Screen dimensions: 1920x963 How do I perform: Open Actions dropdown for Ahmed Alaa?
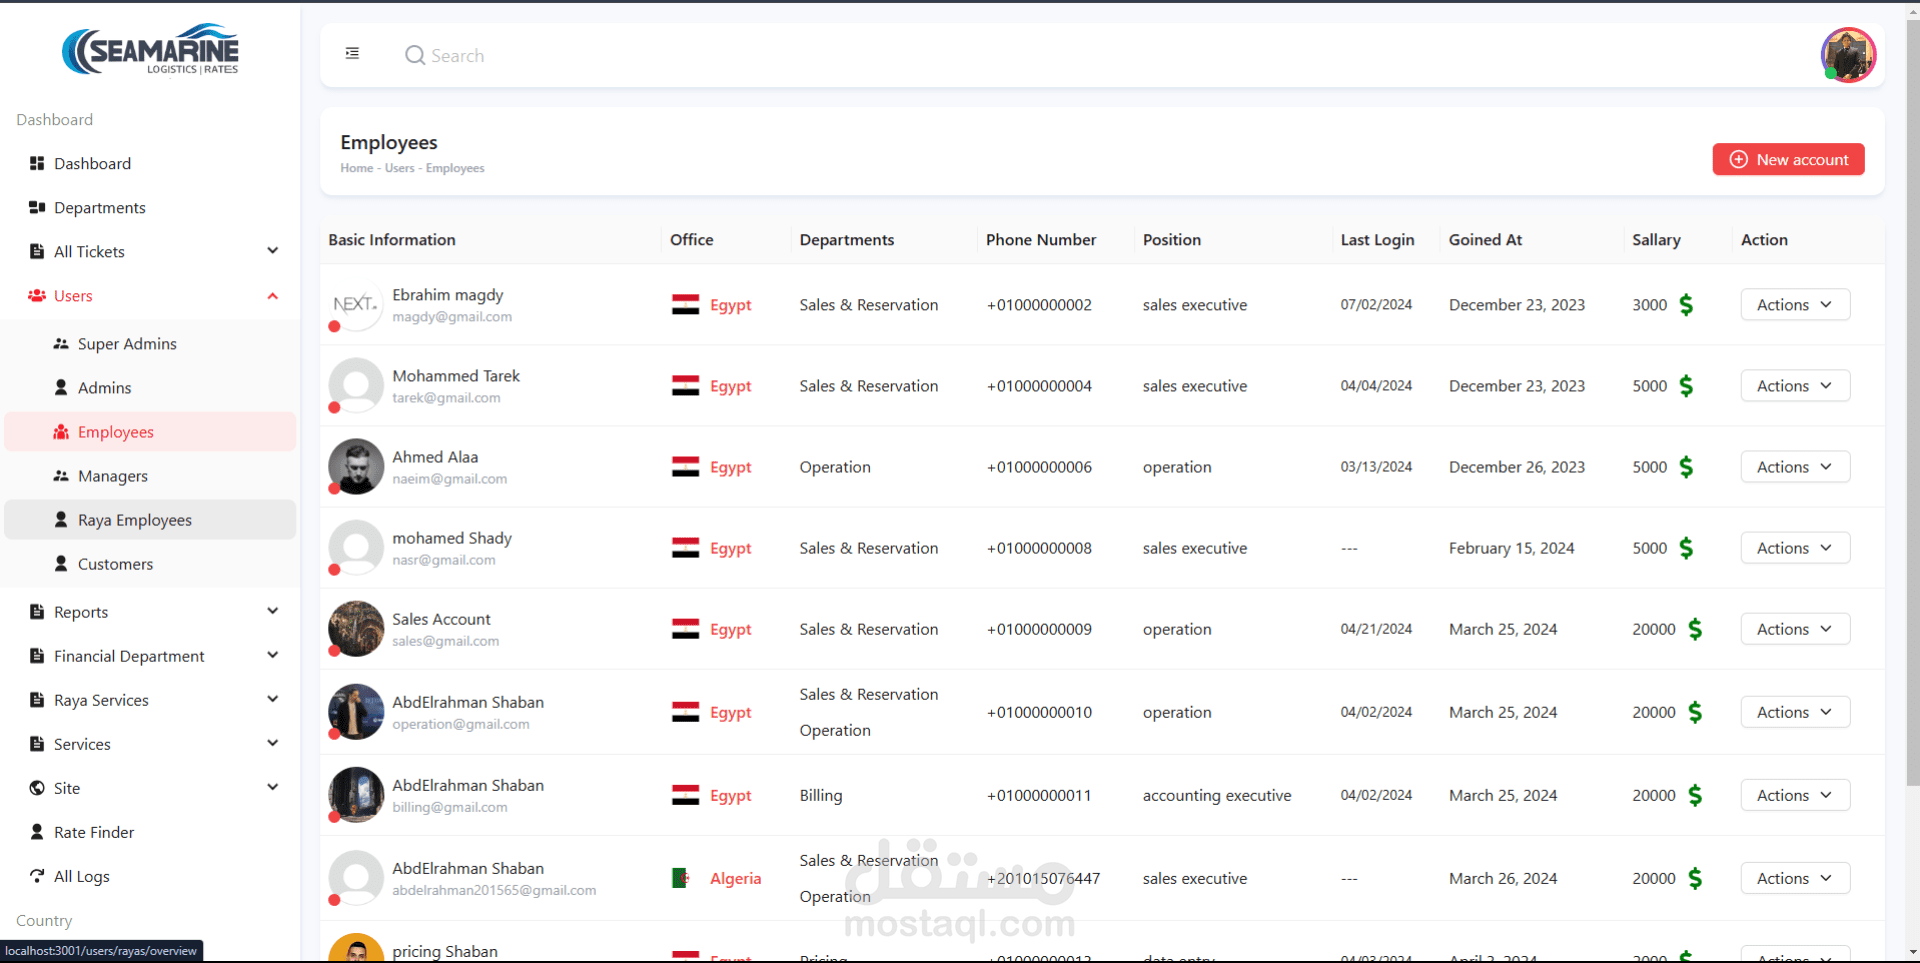(x=1795, y=467)
